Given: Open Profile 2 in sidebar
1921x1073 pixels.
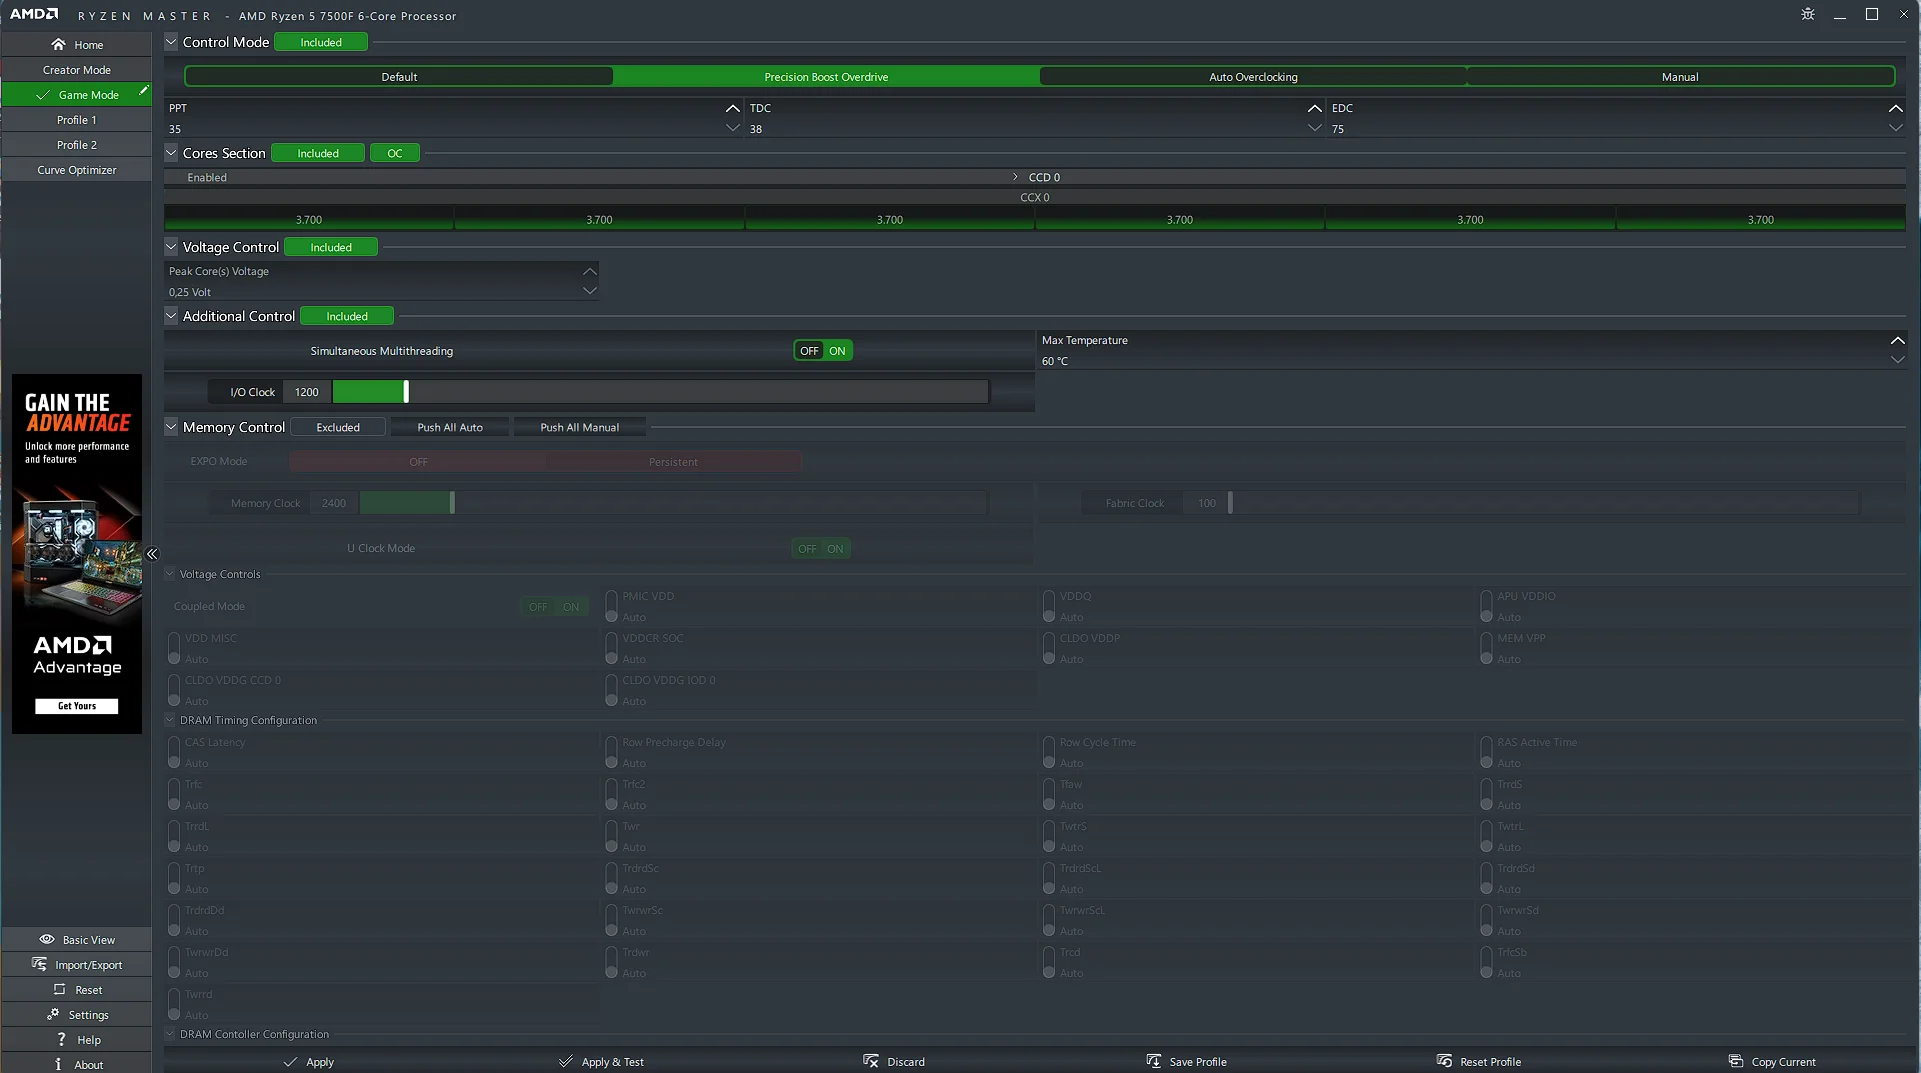Looking at the screenshot, I should [77, 145].
